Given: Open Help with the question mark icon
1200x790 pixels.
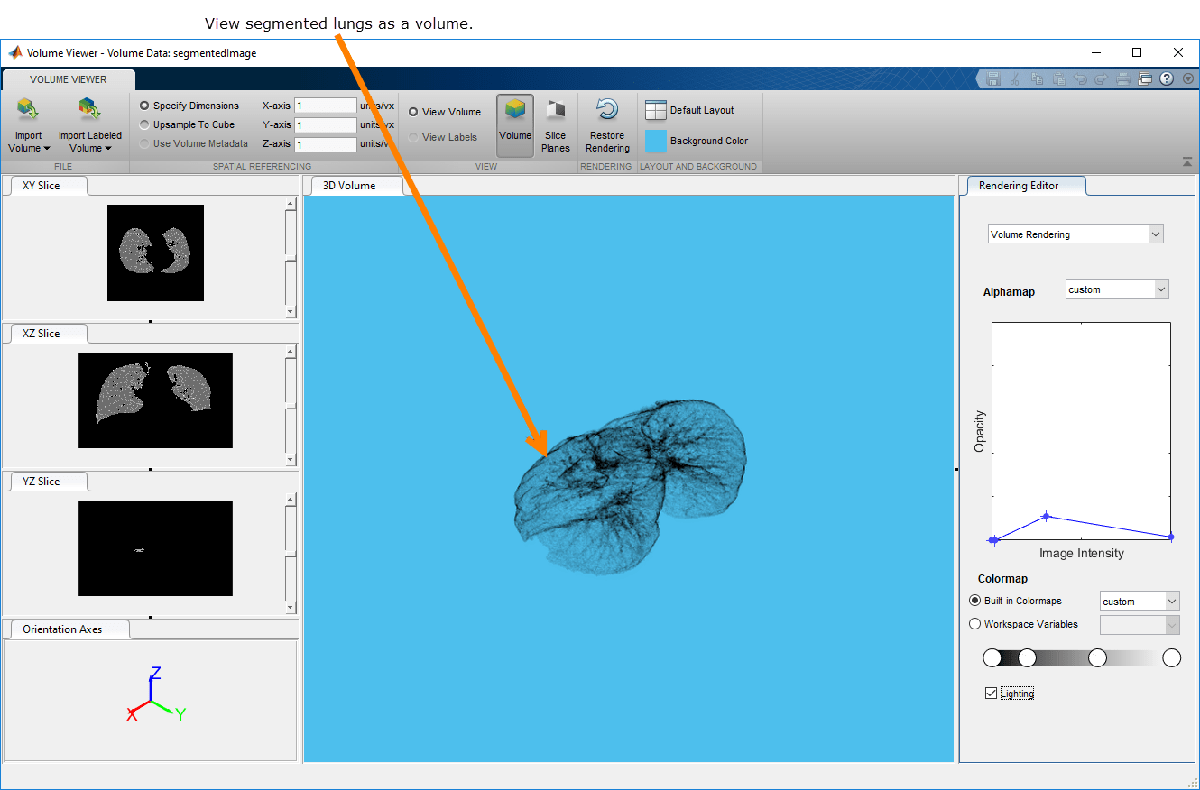Looking at the screenshot, I should [1167, 79].
